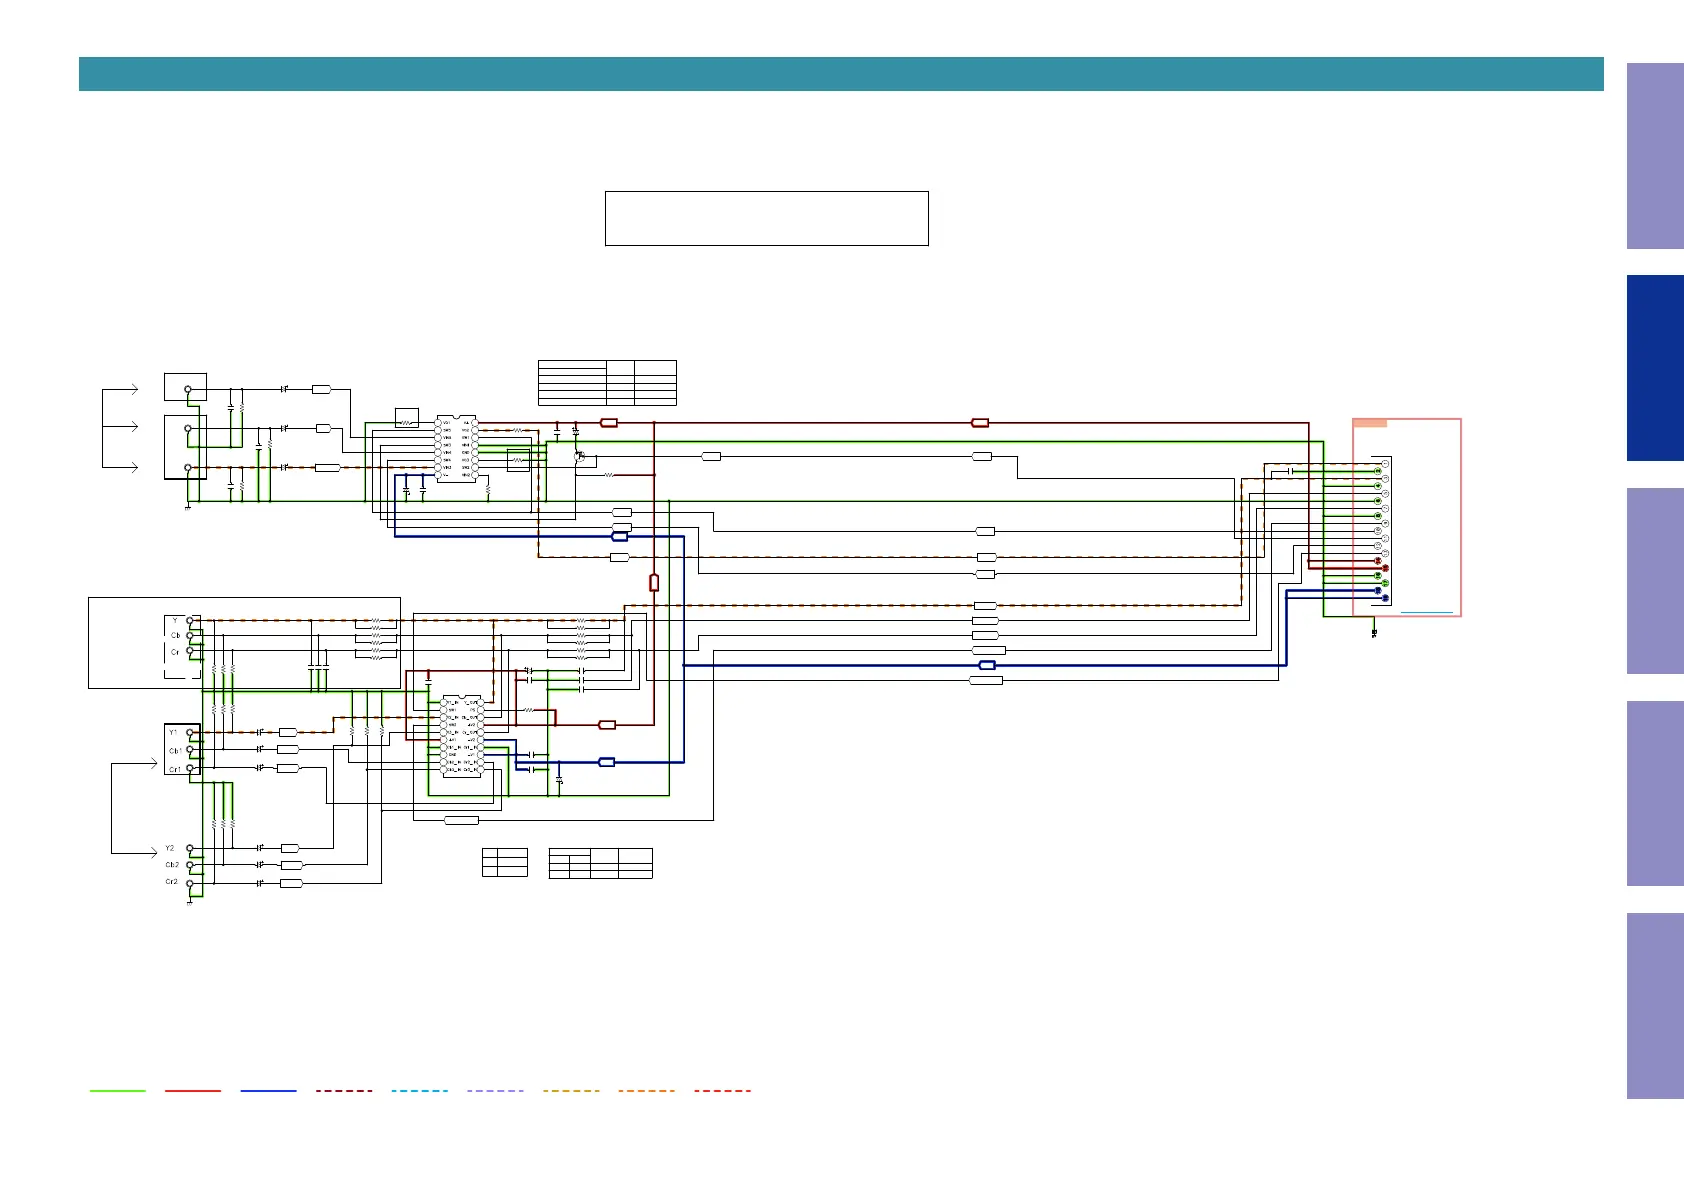This screenshot has width=1684, height=1191.
Task: Select the lower component video IC chip
Action: pyautogui.click(x=462, y=737)
